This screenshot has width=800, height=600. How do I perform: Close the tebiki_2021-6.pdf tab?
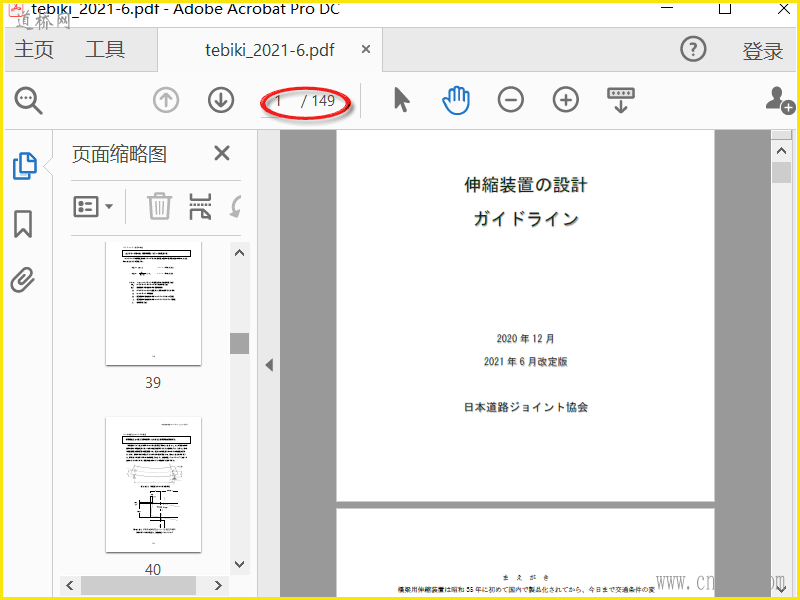click(366, 49)
